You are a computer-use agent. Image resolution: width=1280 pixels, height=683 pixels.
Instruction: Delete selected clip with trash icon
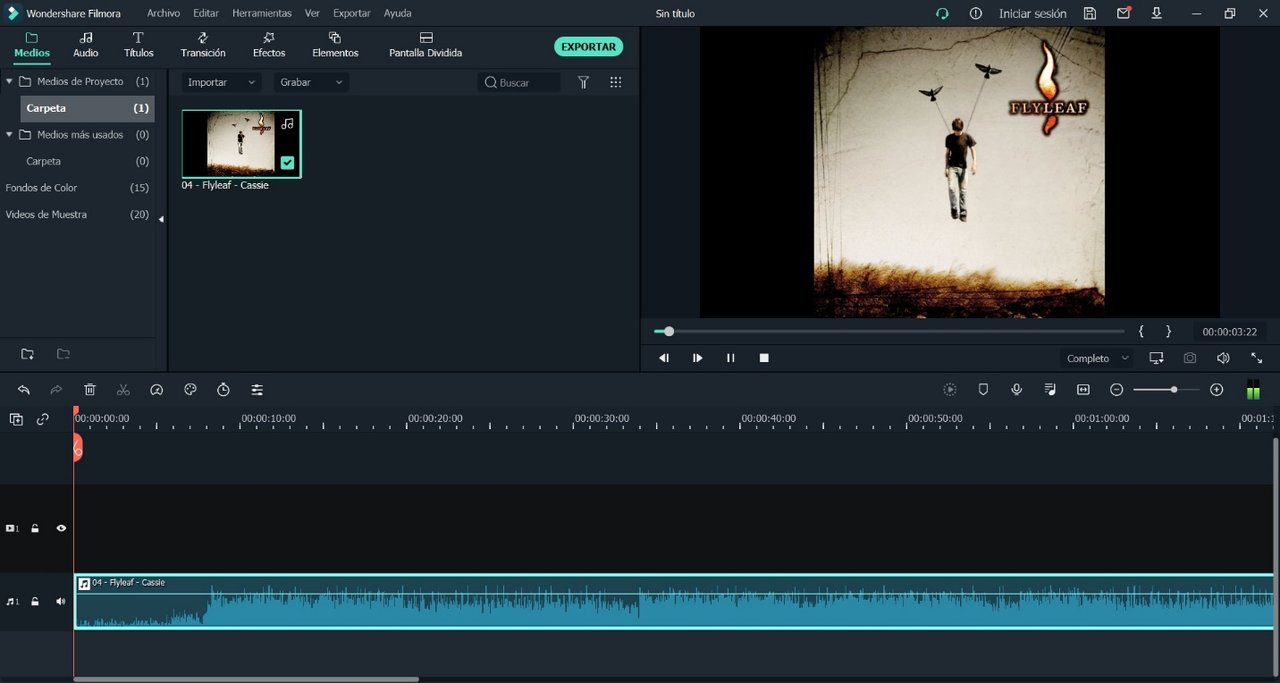tap(90, 390)
